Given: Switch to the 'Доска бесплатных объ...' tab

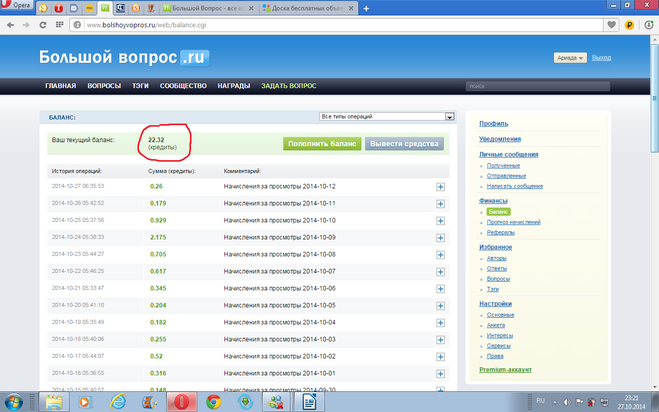Looking at the screenshot, I should point(308,8).
